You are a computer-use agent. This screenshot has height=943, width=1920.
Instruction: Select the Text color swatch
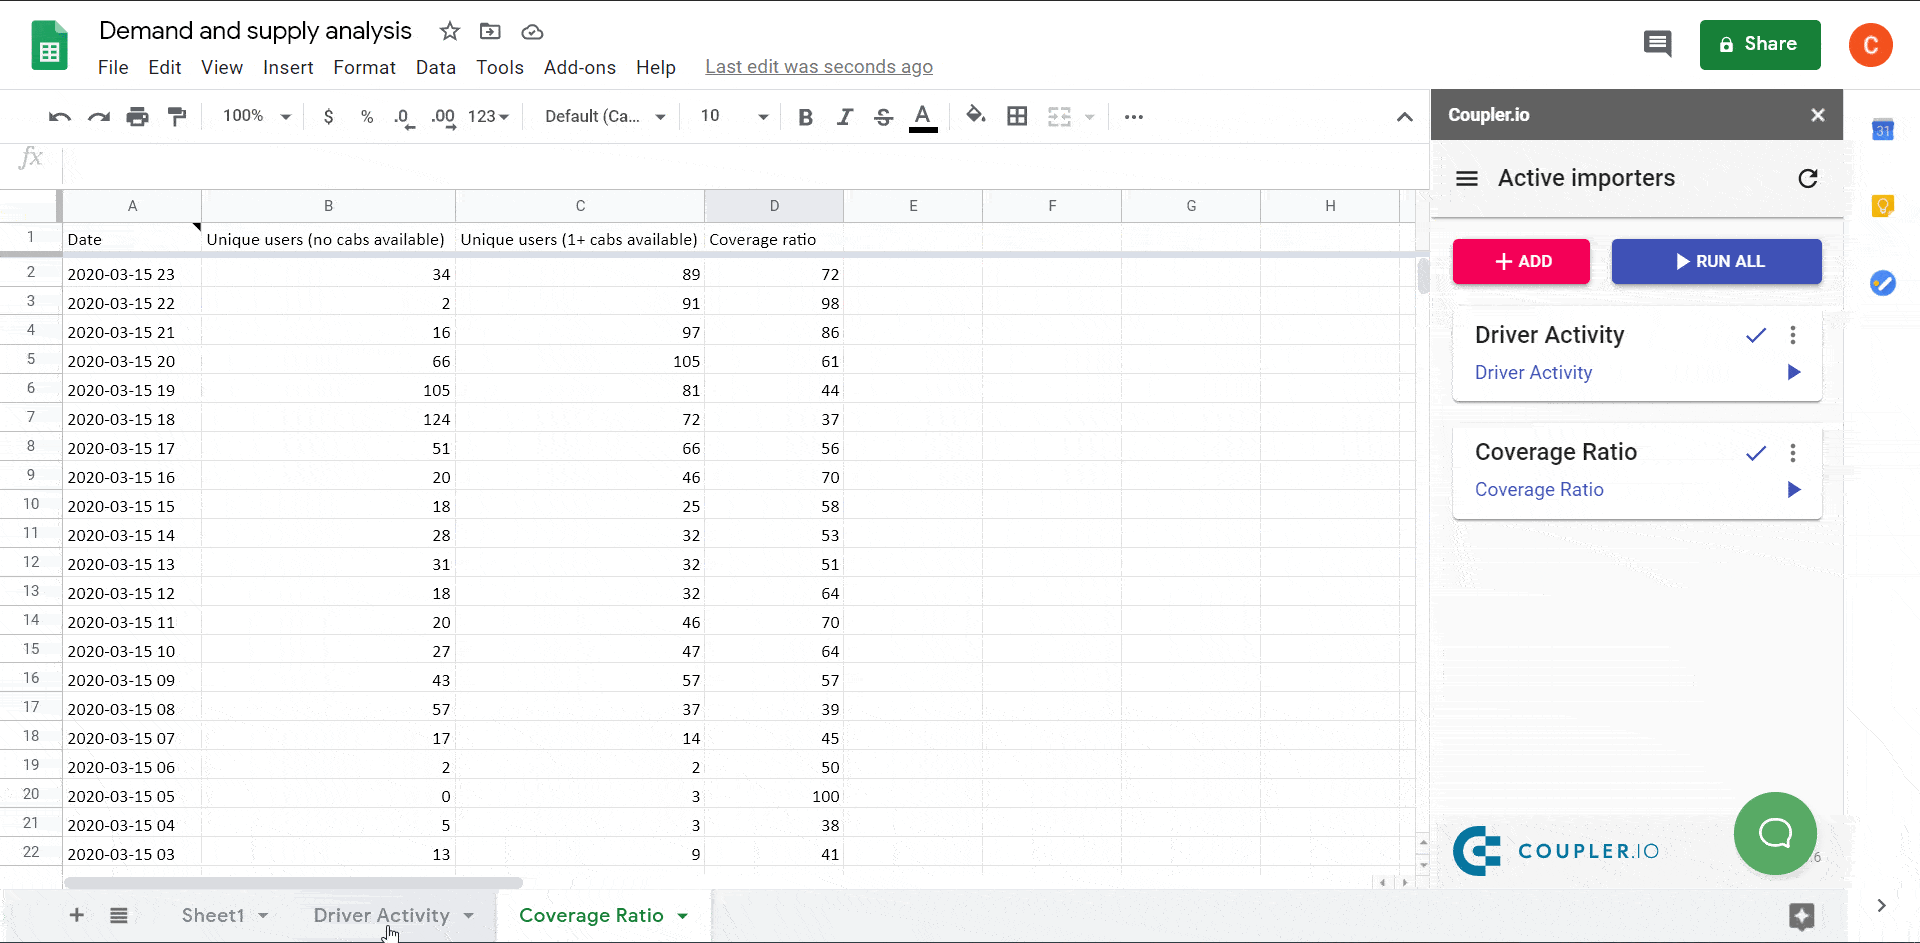click(923, 116)
